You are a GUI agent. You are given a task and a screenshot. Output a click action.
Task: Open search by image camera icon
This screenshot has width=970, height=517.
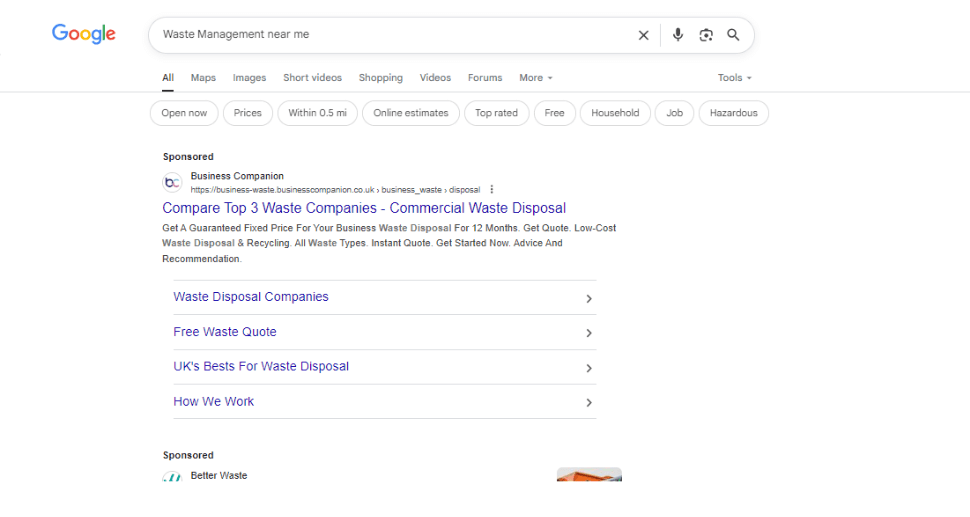pos(706,35)
